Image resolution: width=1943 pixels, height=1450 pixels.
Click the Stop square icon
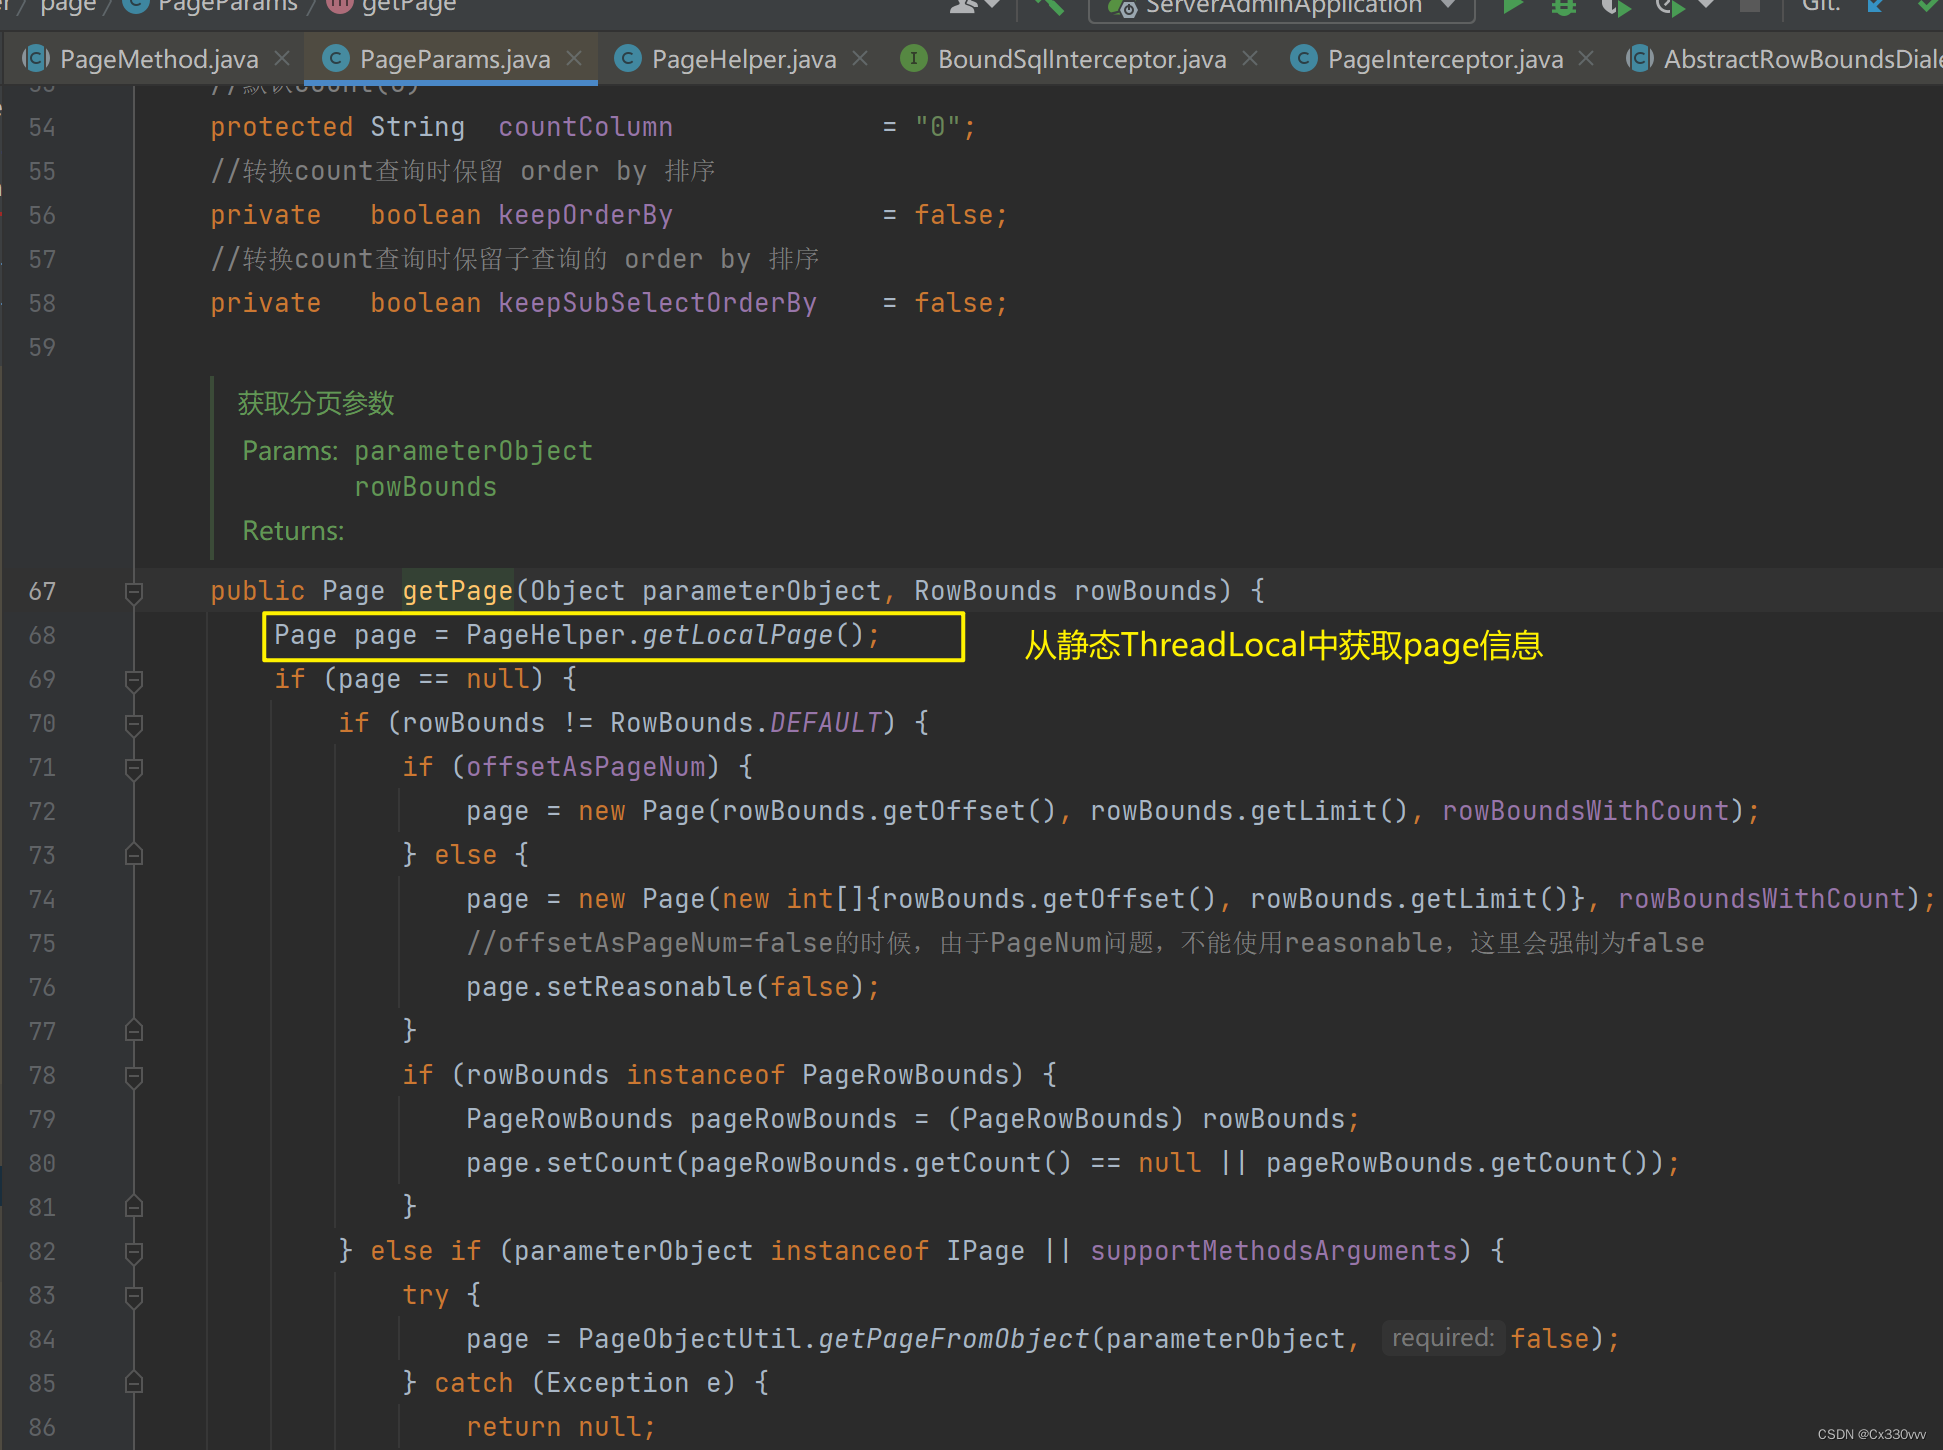click(1749, 6)
